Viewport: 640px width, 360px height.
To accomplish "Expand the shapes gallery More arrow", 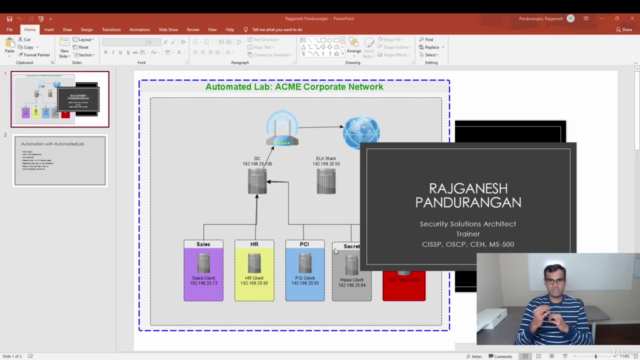I will pos(342,54).
